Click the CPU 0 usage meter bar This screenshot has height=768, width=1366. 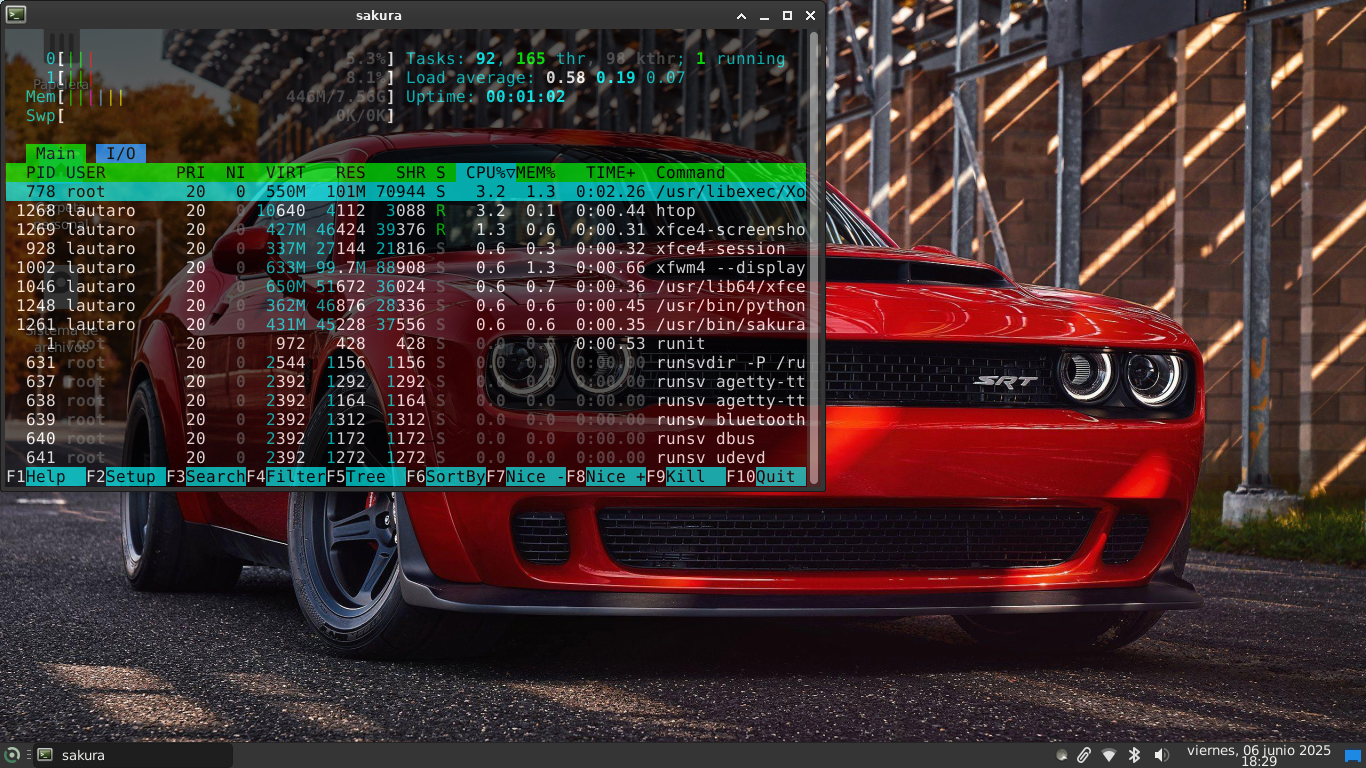click(x=221, y=59)
